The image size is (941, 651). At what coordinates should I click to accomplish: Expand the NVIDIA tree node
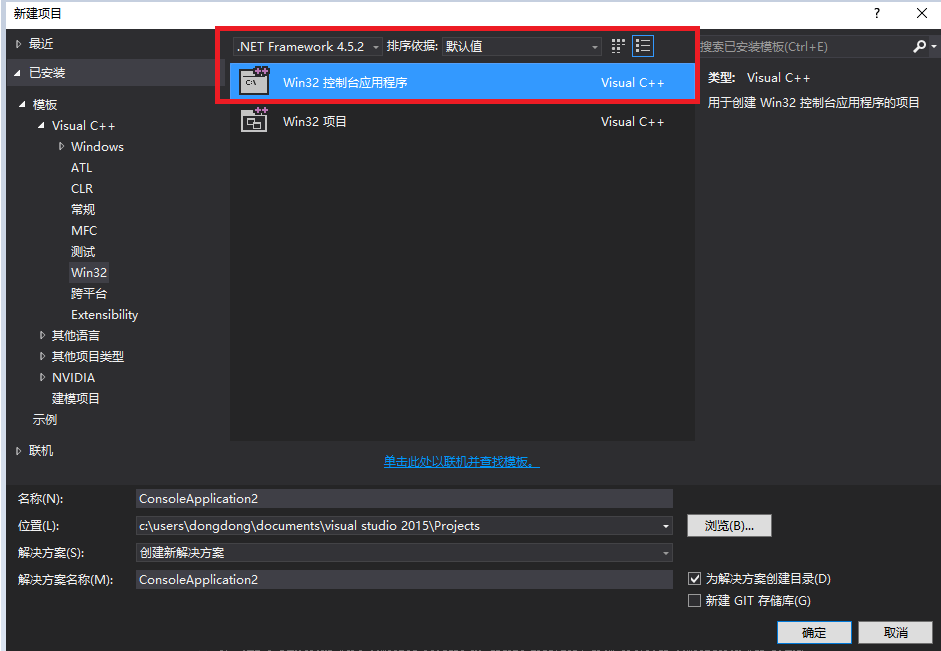coord(42,377)
